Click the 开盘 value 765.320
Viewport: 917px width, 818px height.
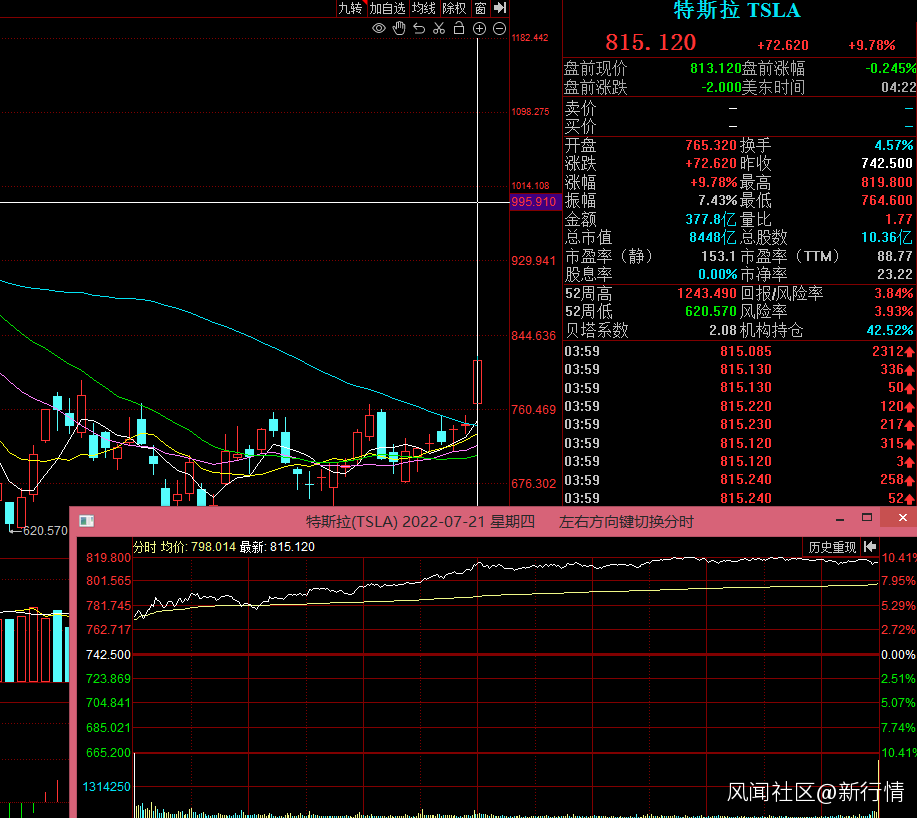[x=710, y=145]
